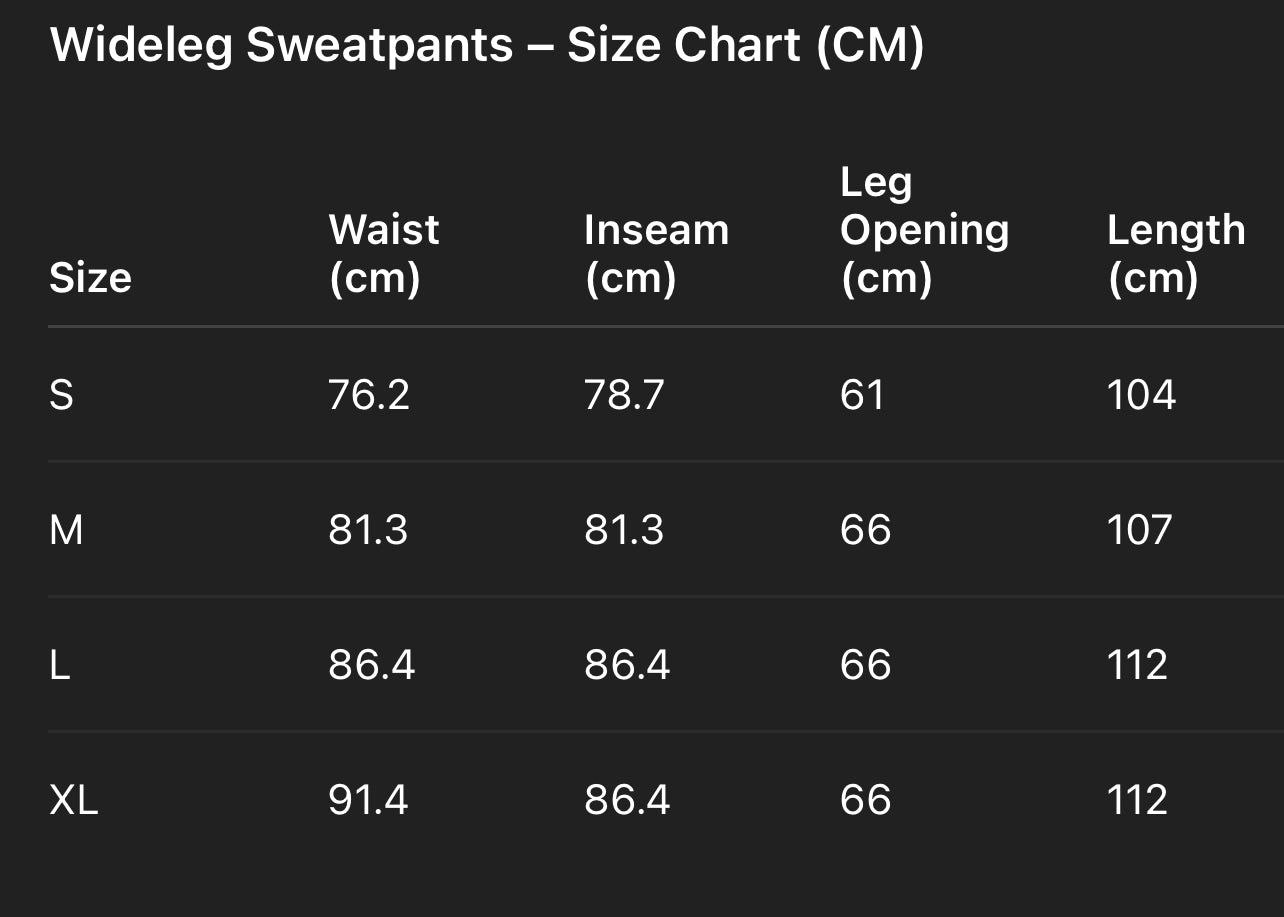The width and height of the screenshot is (1284, 917).
Task: Click the M row waist value 81.3
Action: click(368, 530)
